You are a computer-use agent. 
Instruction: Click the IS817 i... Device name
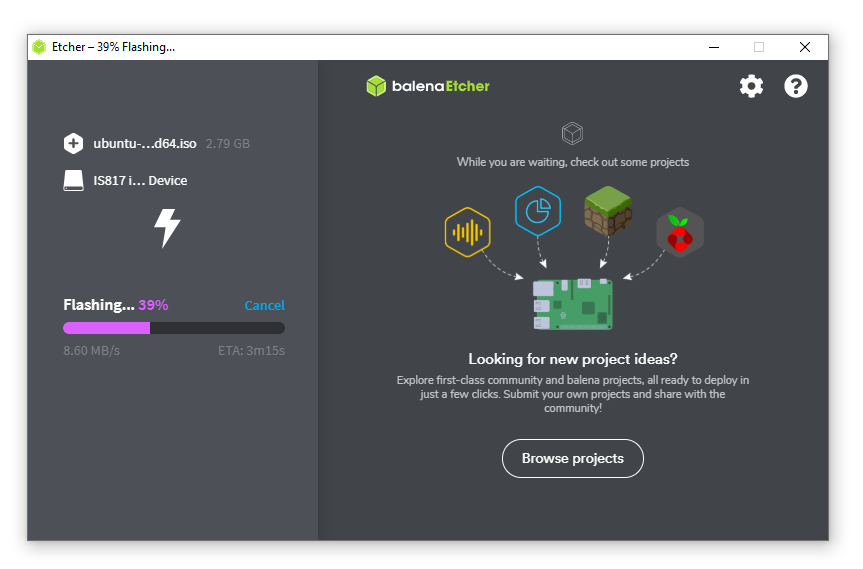click(x=140, y=180)
